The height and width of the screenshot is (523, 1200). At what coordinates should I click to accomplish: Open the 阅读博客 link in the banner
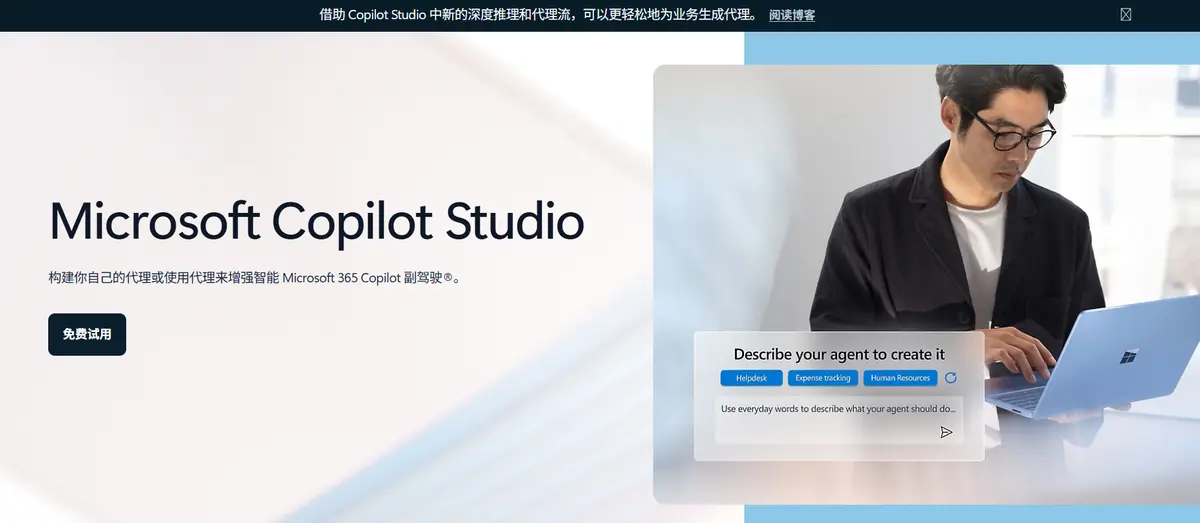point(792,15)
